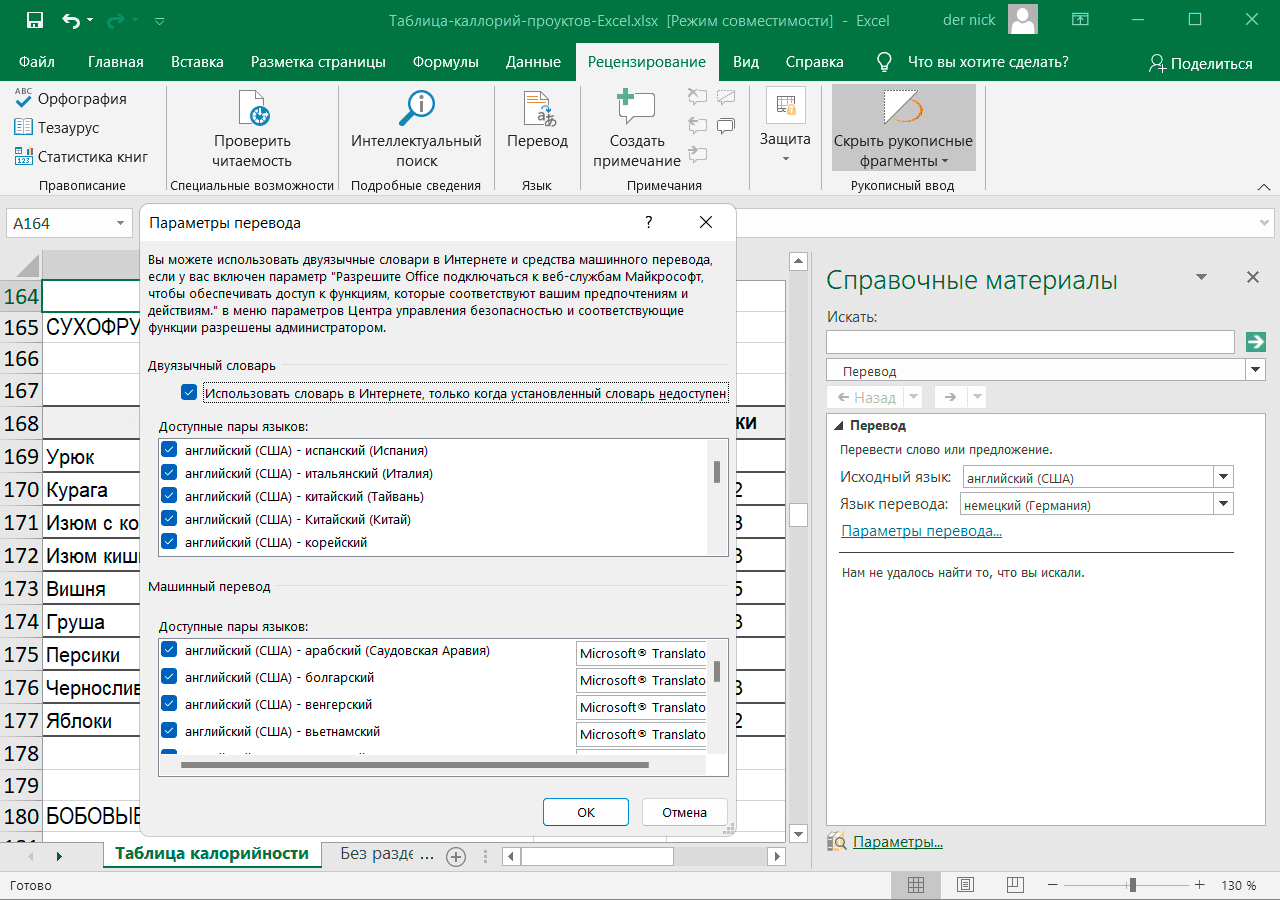Switch to Page Layout view icon
Viewport: 1280px width, 900px height.
tap(965, 885)
